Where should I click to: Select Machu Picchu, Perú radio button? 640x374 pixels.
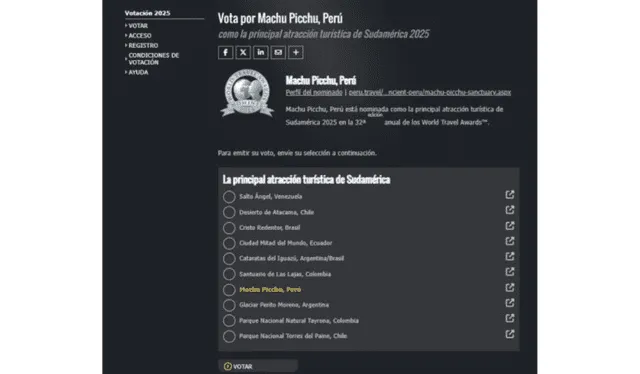click(x=229, y=290)
